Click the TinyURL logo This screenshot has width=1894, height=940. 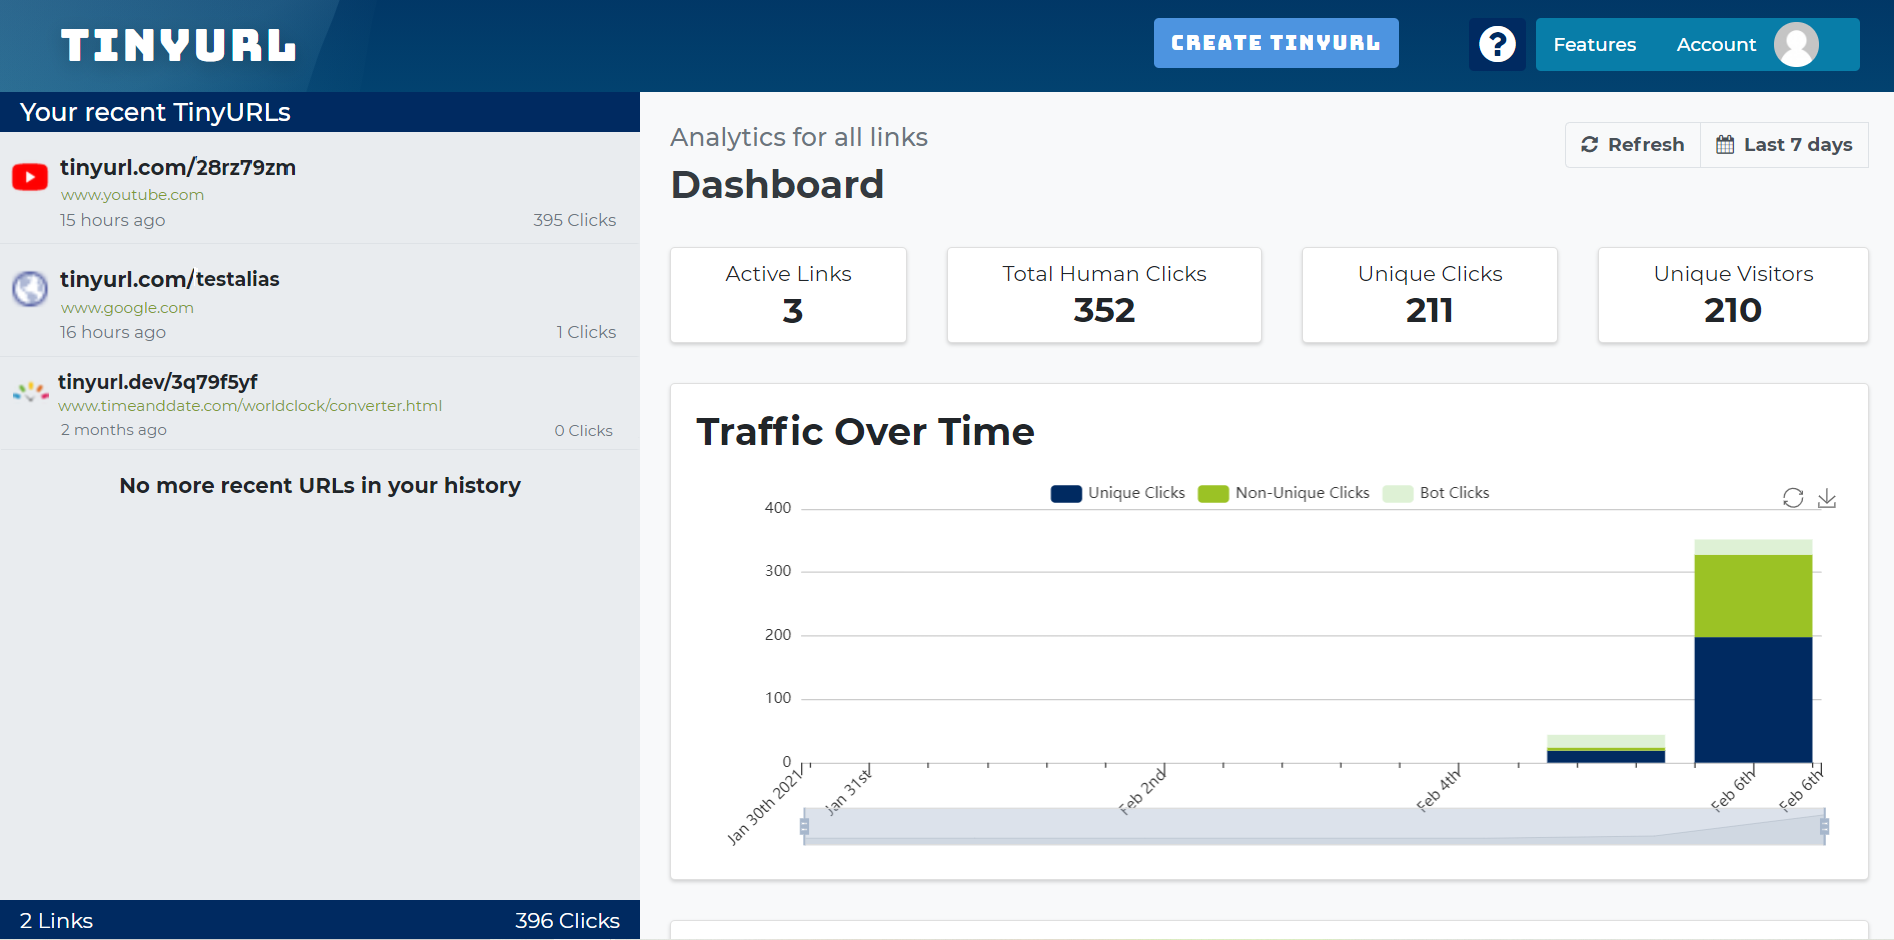coord(178,46)
